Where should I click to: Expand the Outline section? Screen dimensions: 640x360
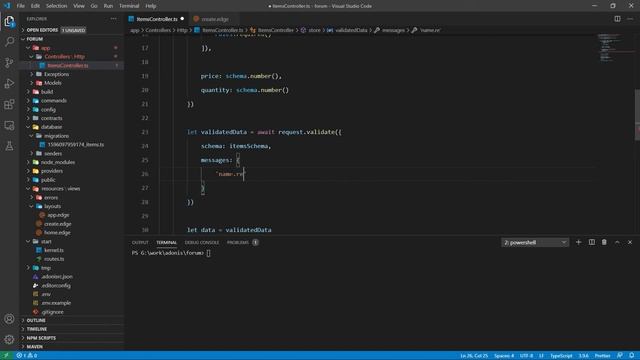36,320
